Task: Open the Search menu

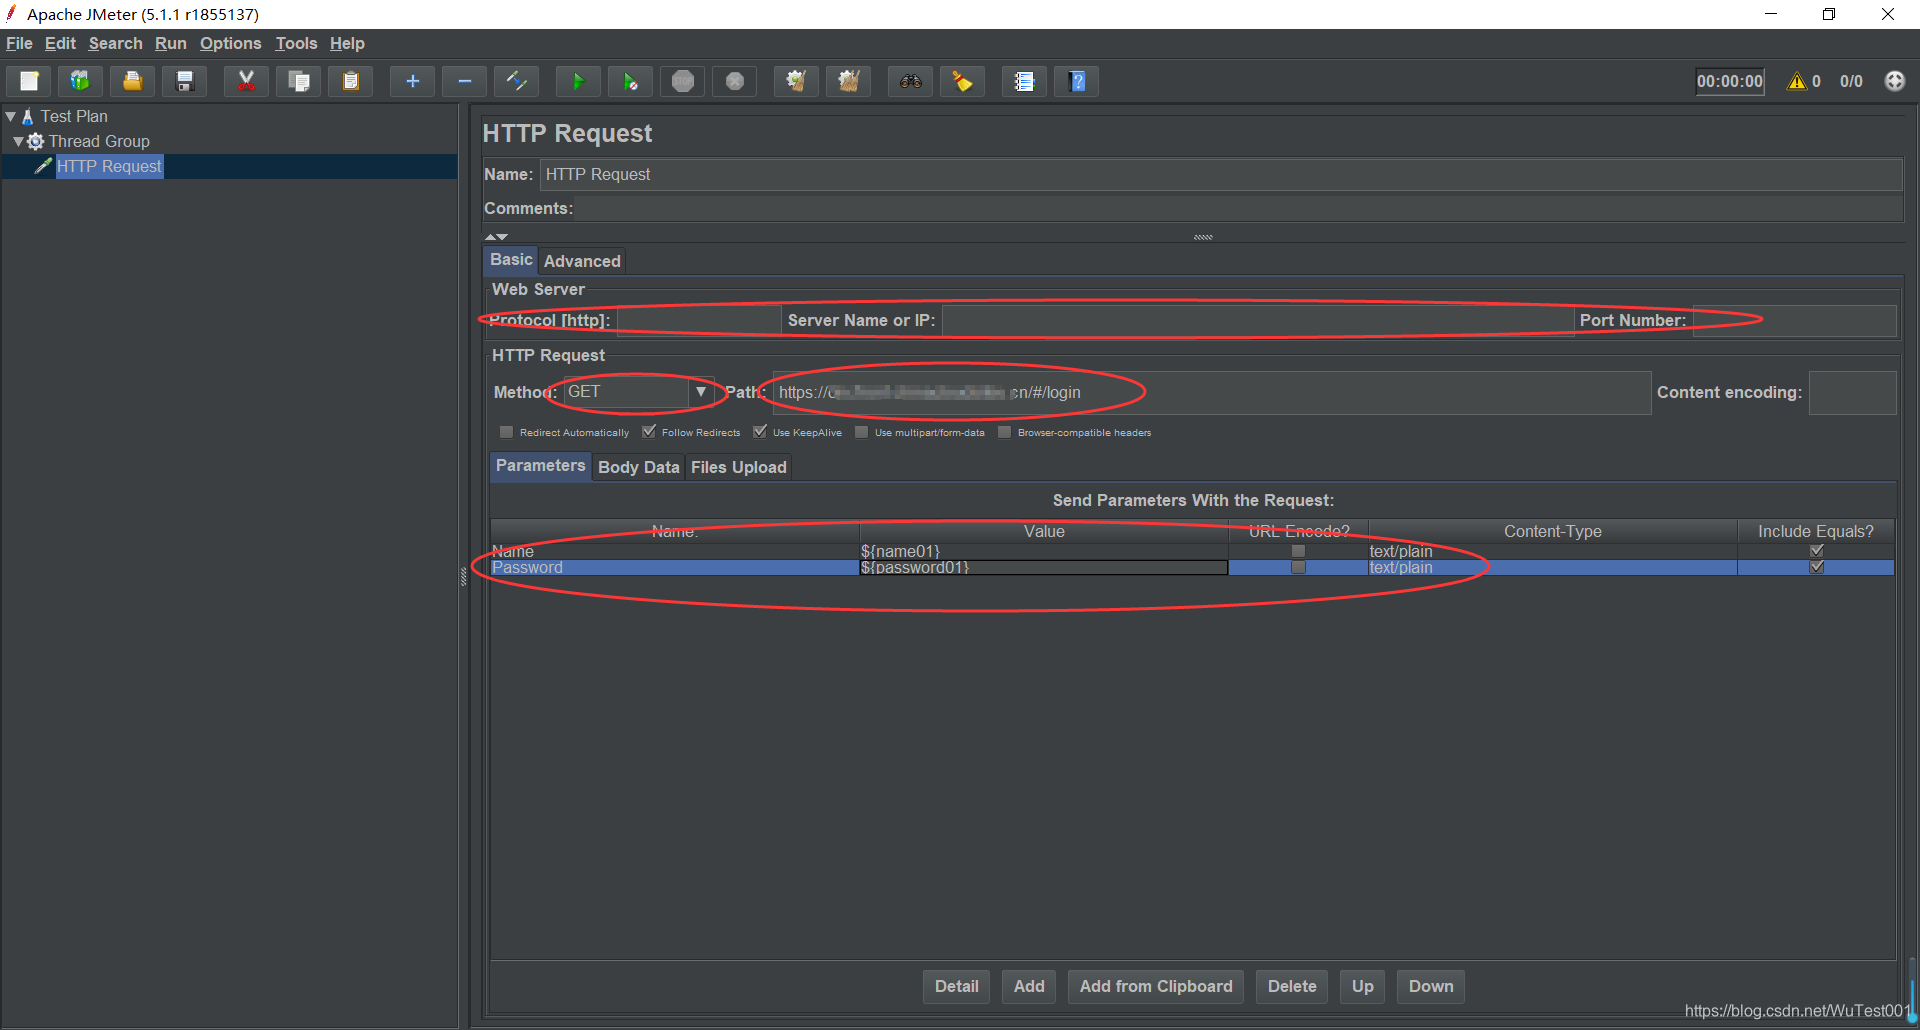Action: pos(115,43)
